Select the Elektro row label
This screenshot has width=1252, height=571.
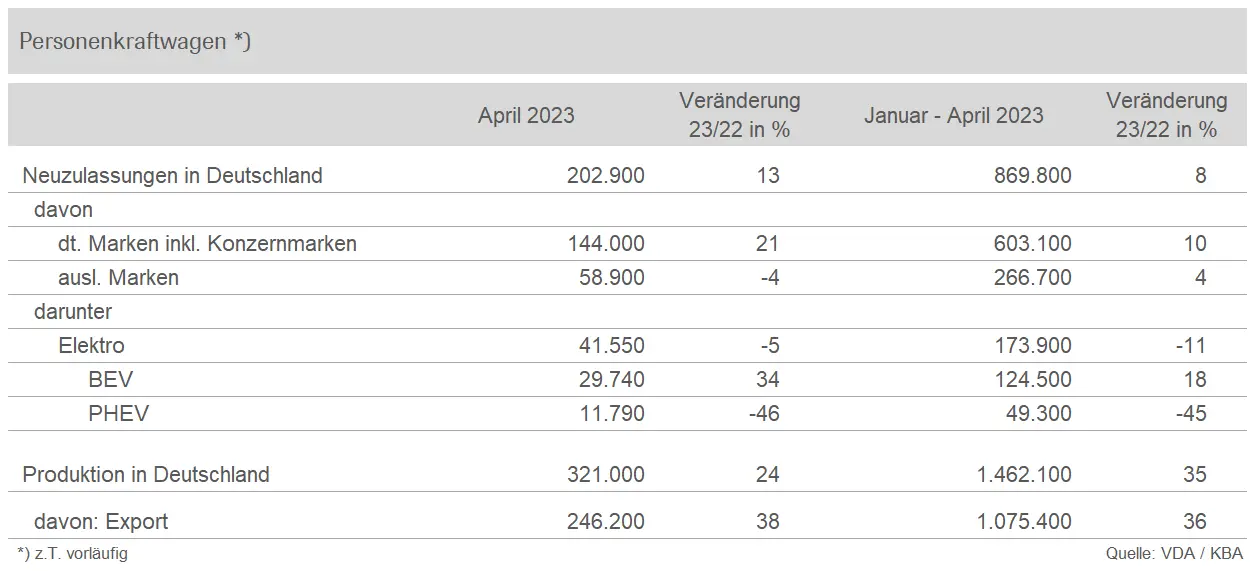click(92, 346)
